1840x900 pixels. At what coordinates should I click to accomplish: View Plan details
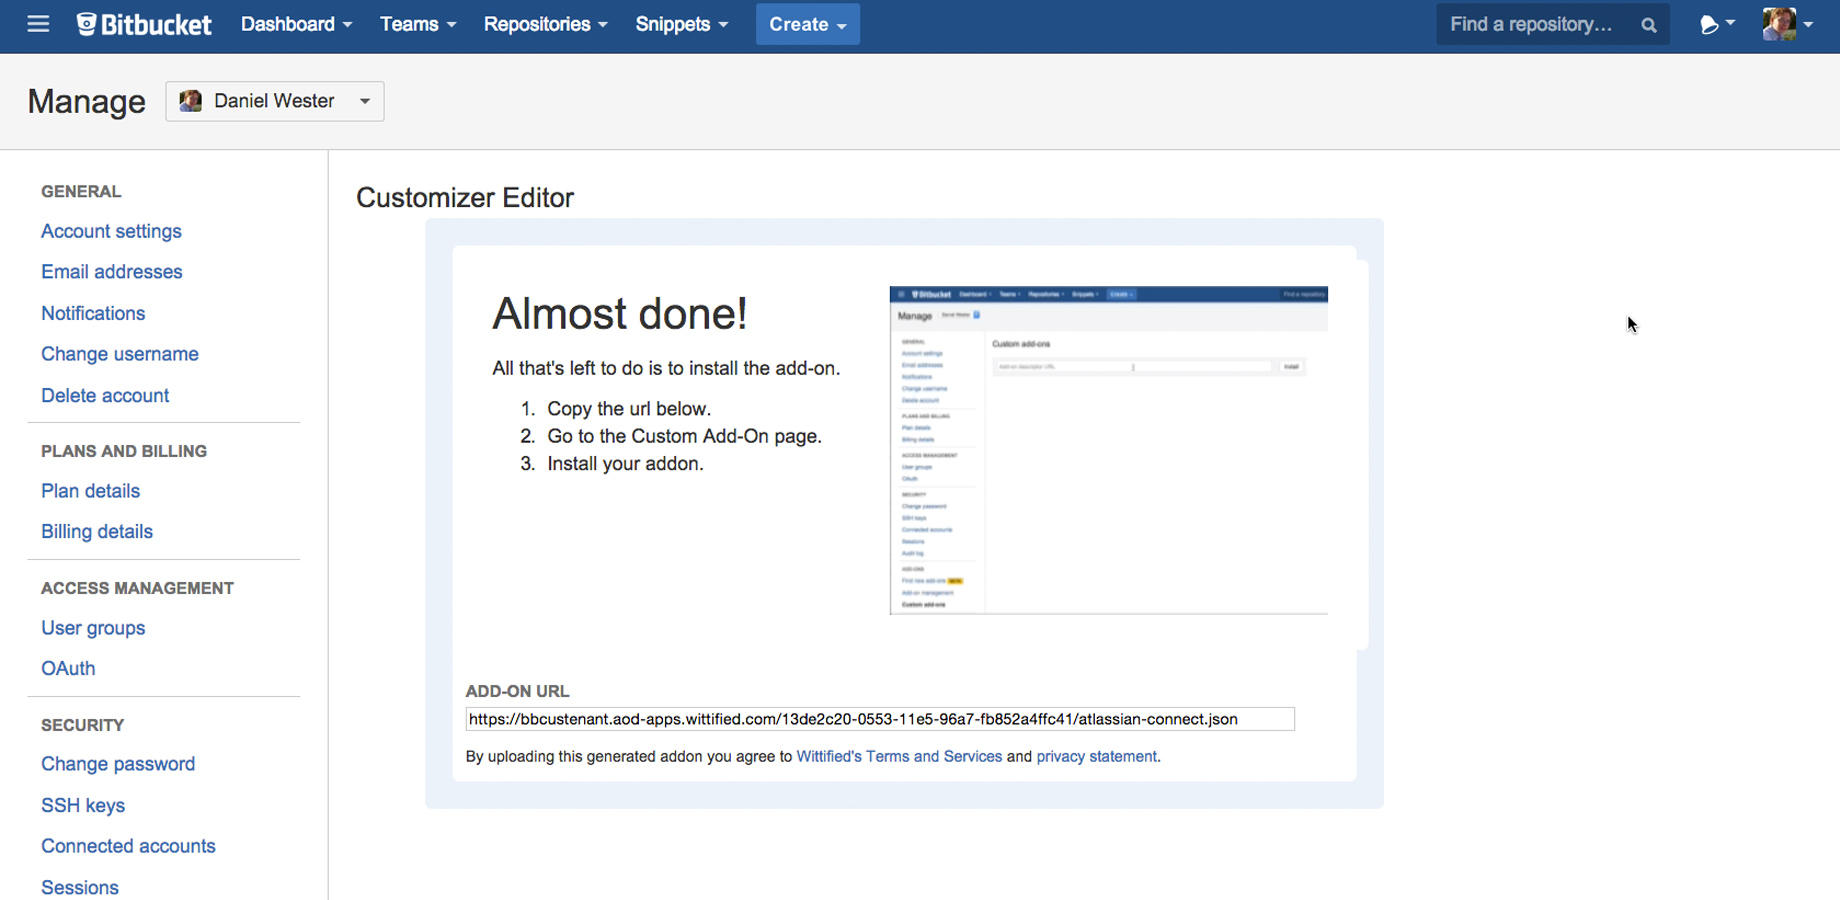tap(90, 491)
